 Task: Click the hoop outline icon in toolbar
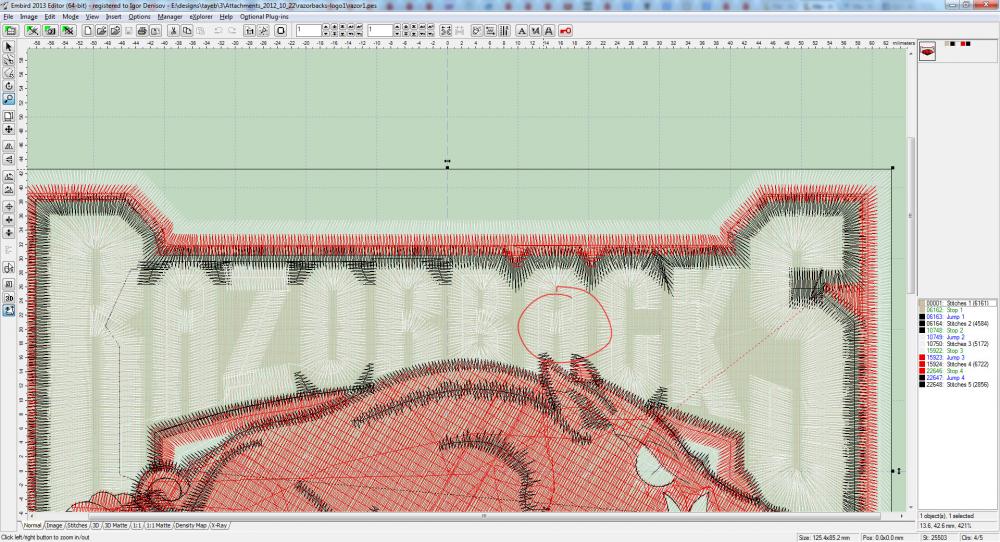click(x=281, y=31)
